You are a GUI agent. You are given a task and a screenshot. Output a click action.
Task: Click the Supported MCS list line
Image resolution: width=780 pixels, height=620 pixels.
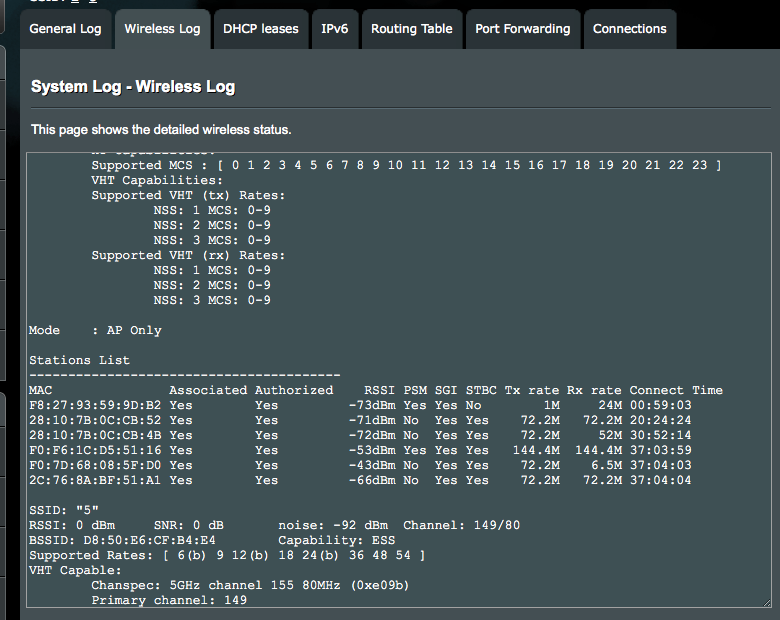tap(406, 165)
